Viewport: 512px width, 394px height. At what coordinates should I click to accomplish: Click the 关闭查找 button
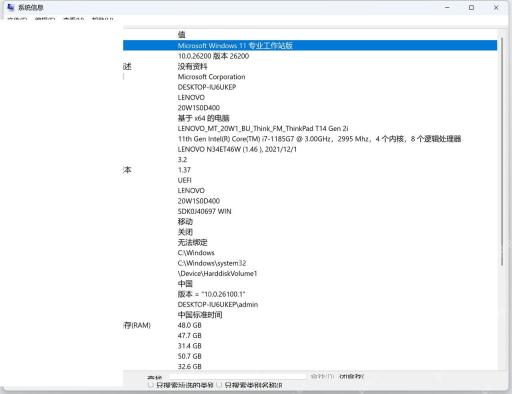pyautogui.click(x=351, y=376)
